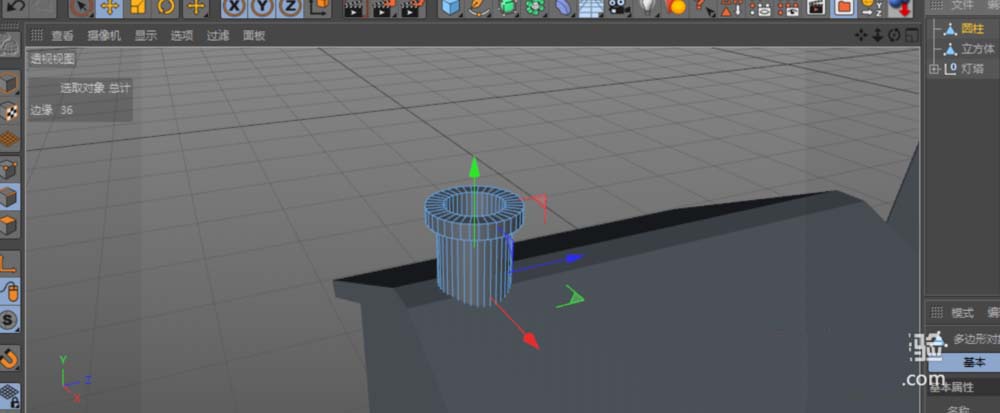The width and height of the screenshot is (1000, 413).
Task: Click the orange Workplane grid icon
Action: click(10, 139)
